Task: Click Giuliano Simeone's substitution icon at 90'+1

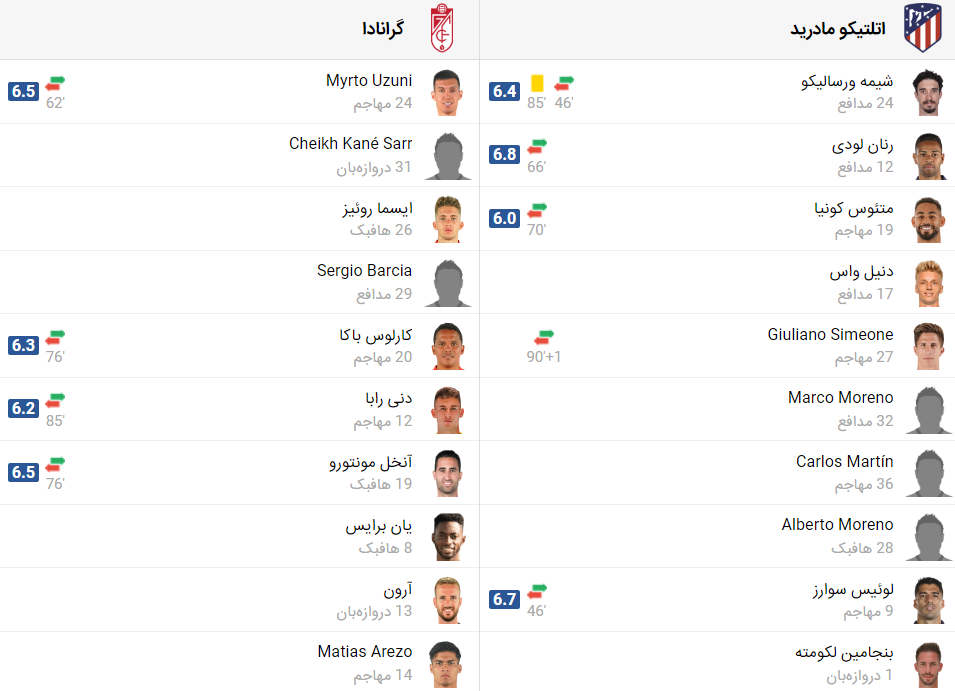Action: tap(544, 337)
